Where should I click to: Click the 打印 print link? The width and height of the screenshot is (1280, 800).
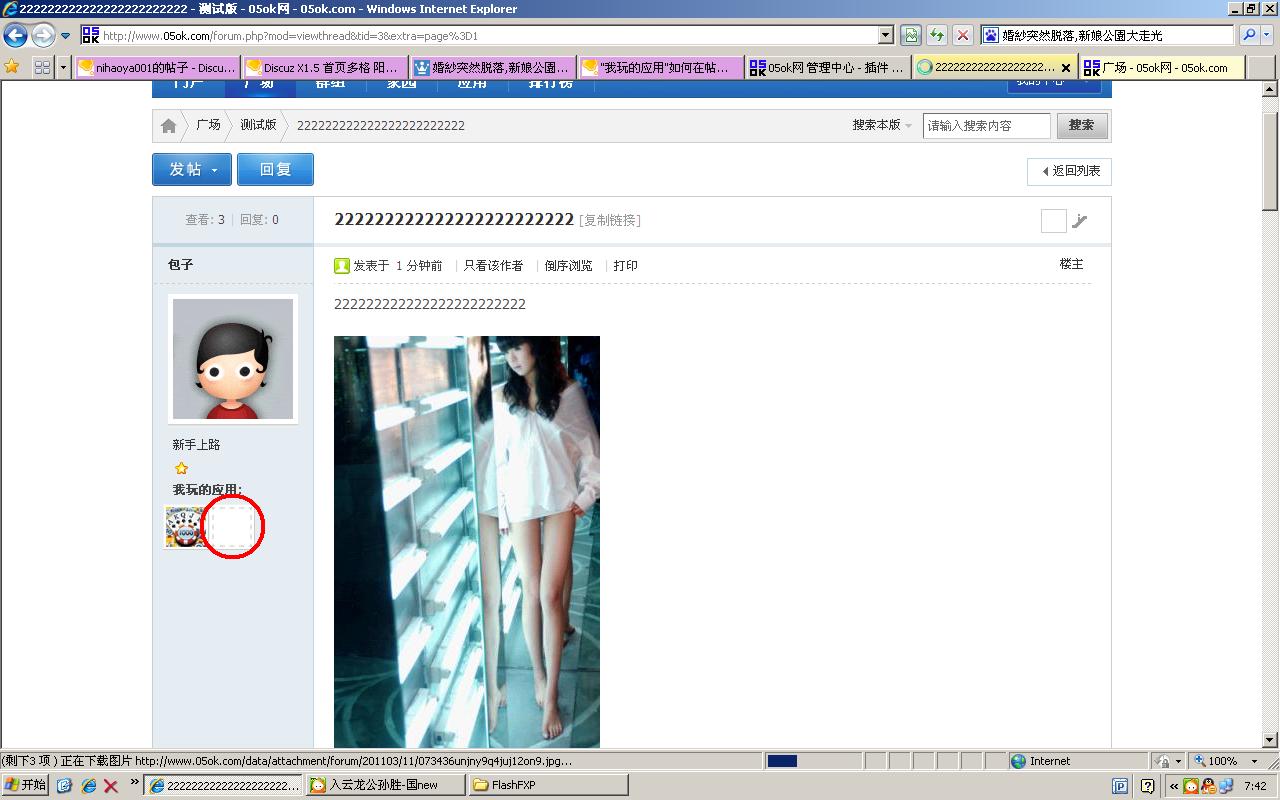click(x=625, y=266)
